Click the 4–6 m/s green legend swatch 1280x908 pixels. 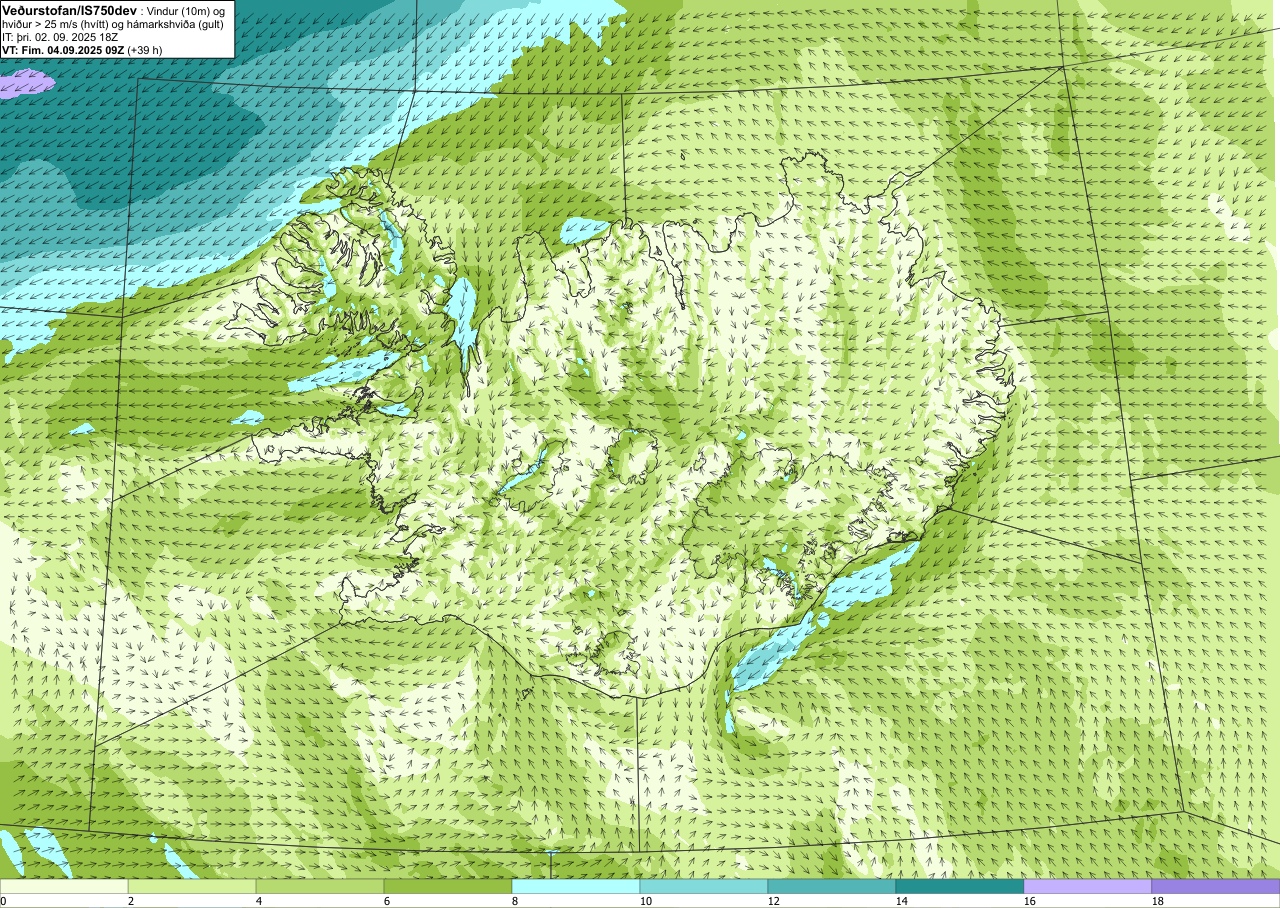click(320, 886)
